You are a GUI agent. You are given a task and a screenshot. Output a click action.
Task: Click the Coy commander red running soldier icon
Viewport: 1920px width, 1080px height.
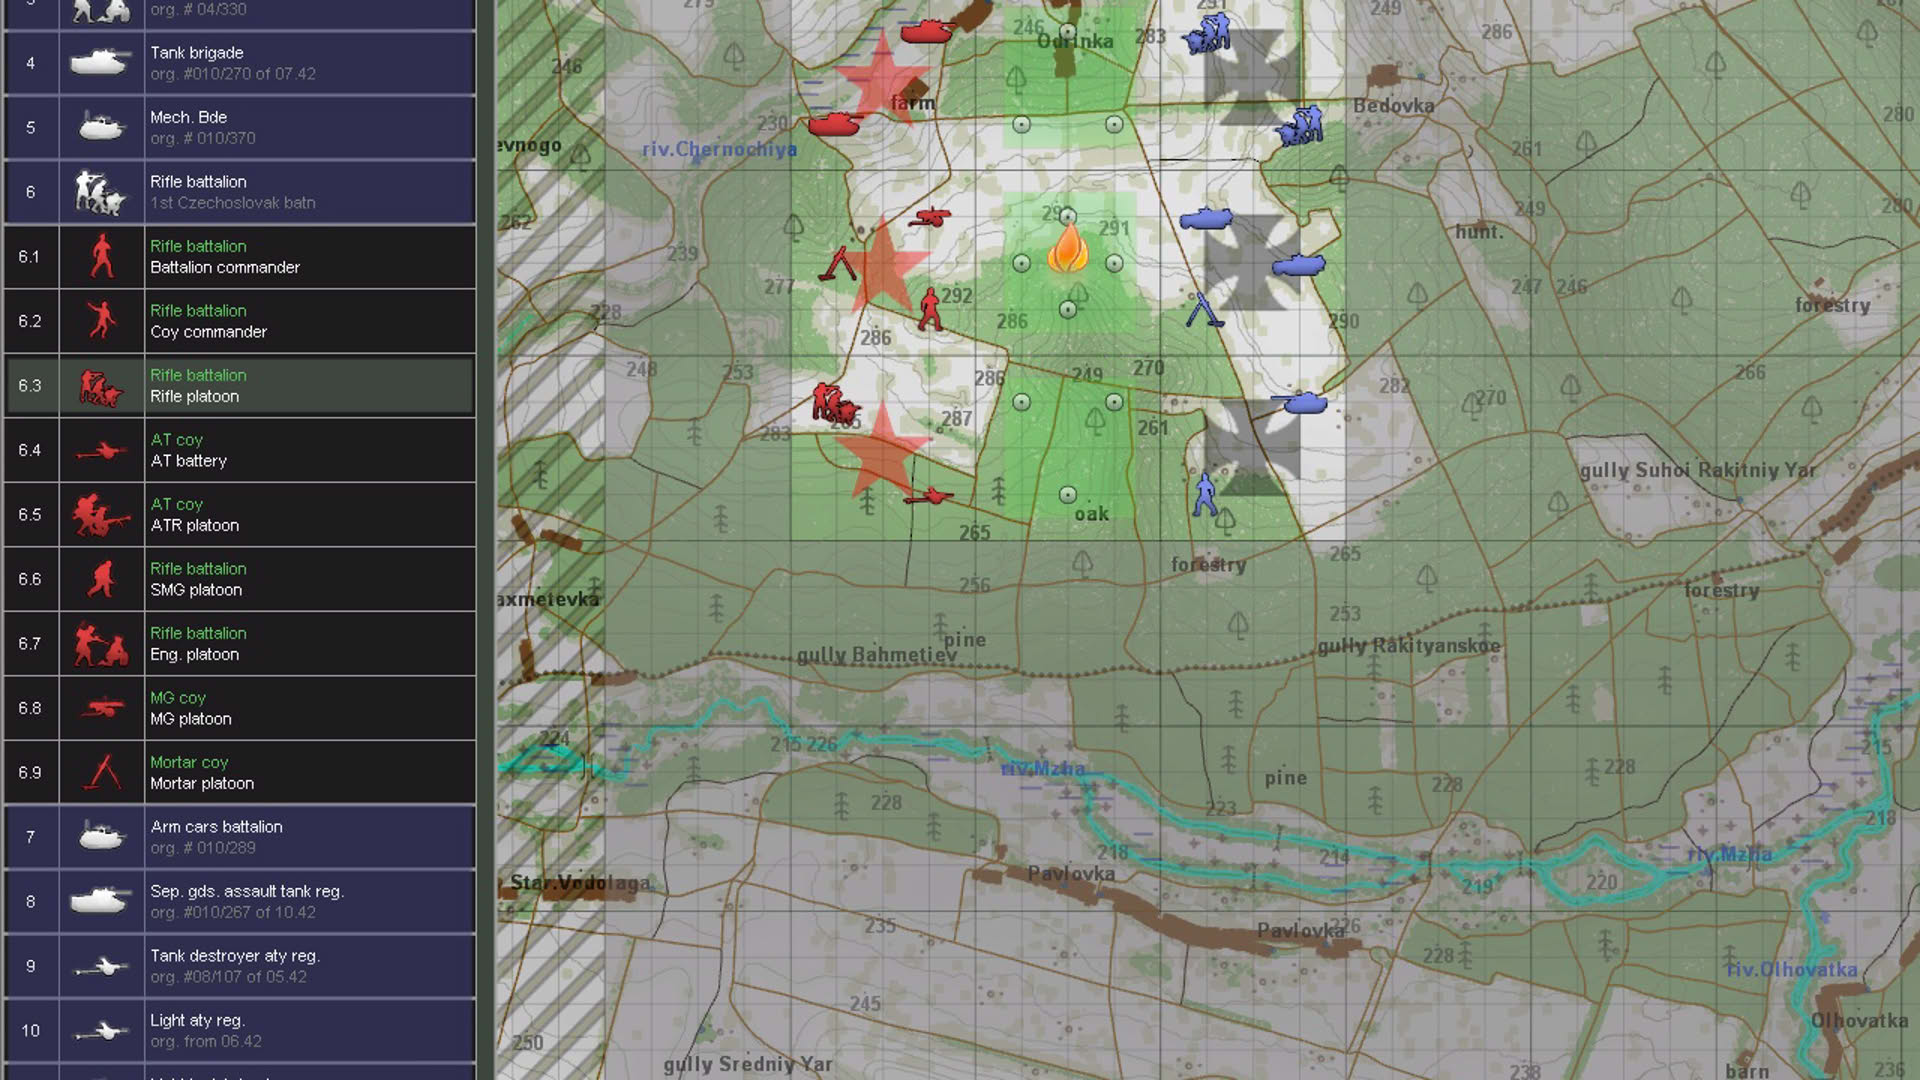click(101, 321)
